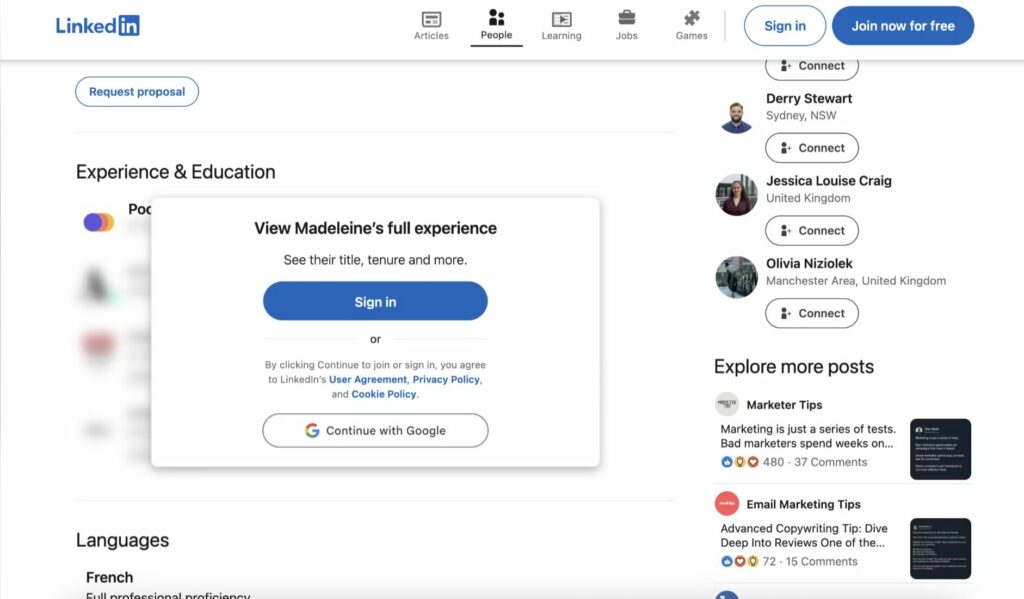This screenshot has width=1024, height=599.
Task: Connect with Derry Stewart
Action: pyautogui.click(x=811, y=148)
